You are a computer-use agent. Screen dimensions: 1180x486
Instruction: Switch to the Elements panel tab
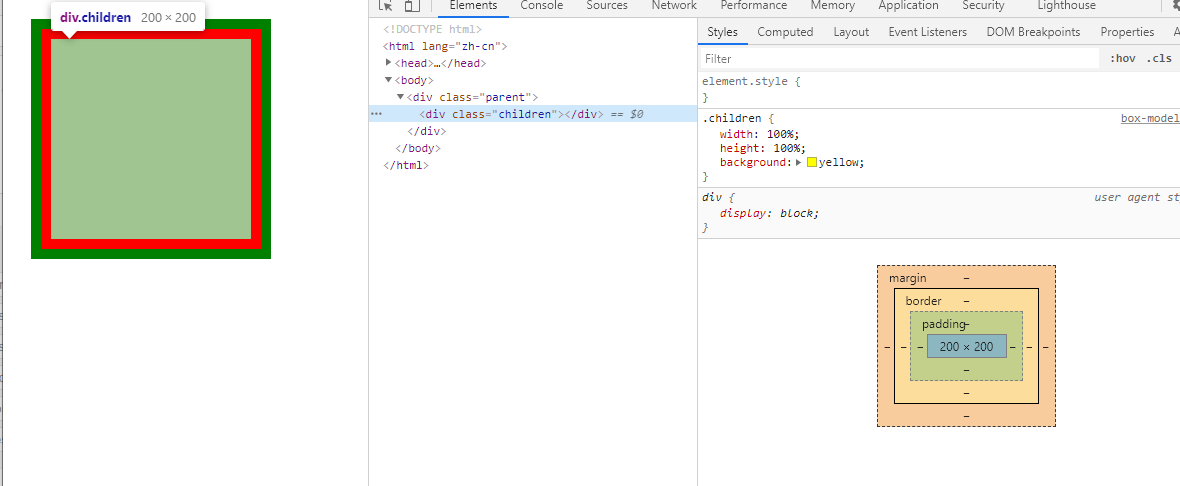point(473,5)
